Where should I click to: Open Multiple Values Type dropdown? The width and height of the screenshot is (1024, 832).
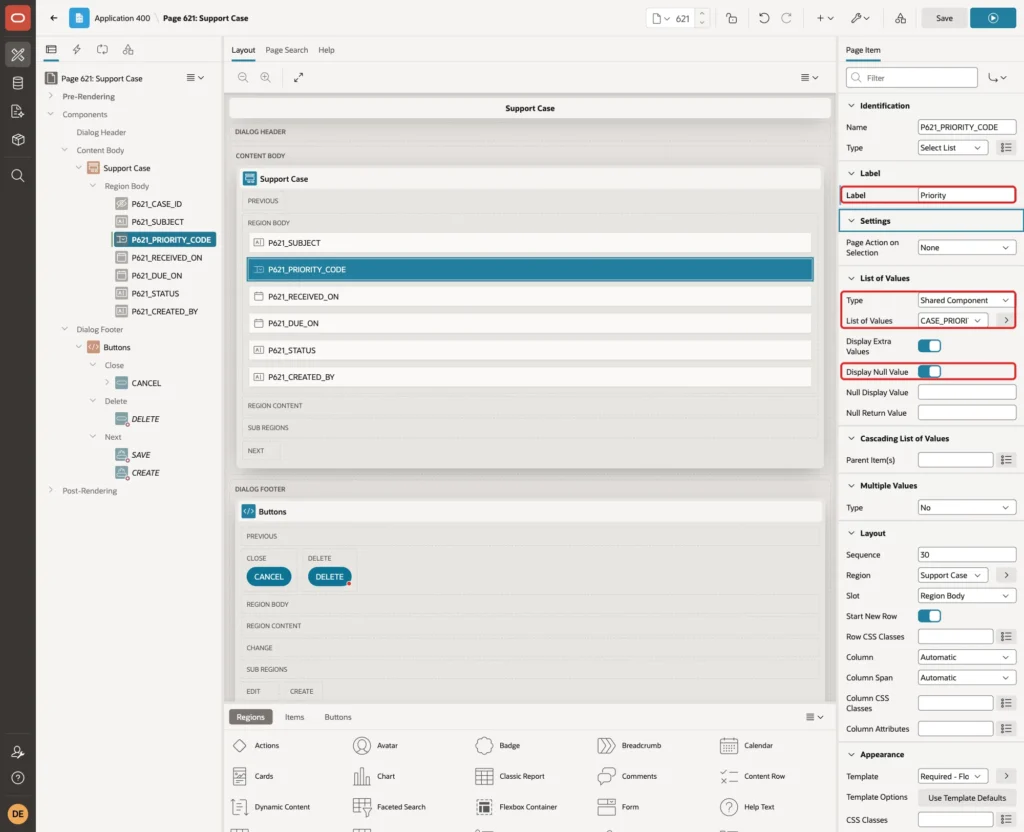pos(967,507)
